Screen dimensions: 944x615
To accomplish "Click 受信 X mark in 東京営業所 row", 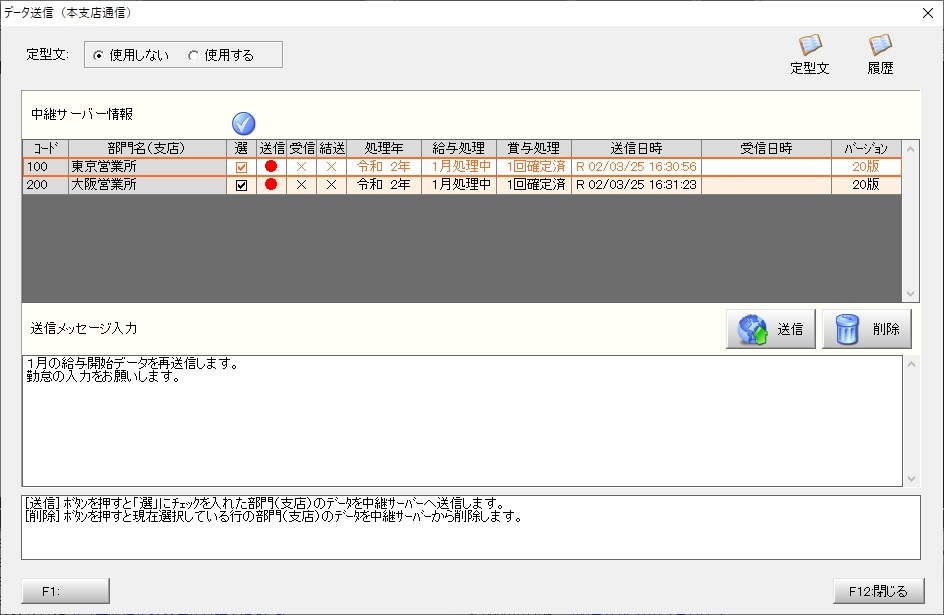I will pyautogui.click(x=302, y=167).
